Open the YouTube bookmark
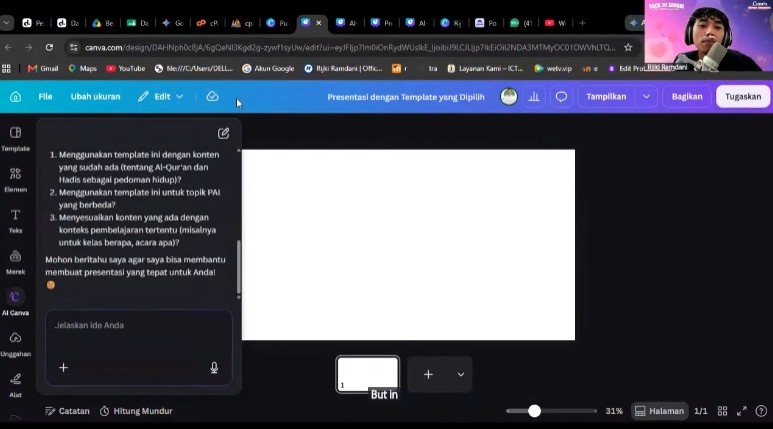 [x=126, y=69]
